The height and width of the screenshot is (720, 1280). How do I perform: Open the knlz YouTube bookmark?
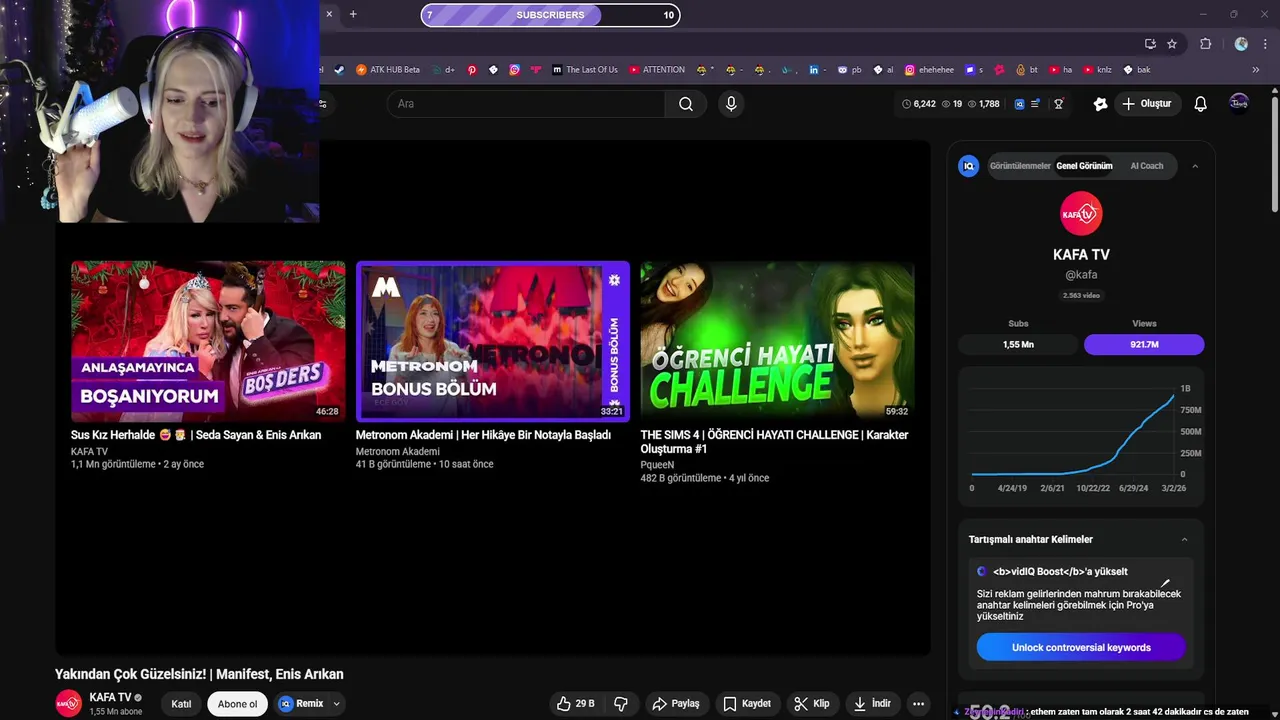[1097, 70]
